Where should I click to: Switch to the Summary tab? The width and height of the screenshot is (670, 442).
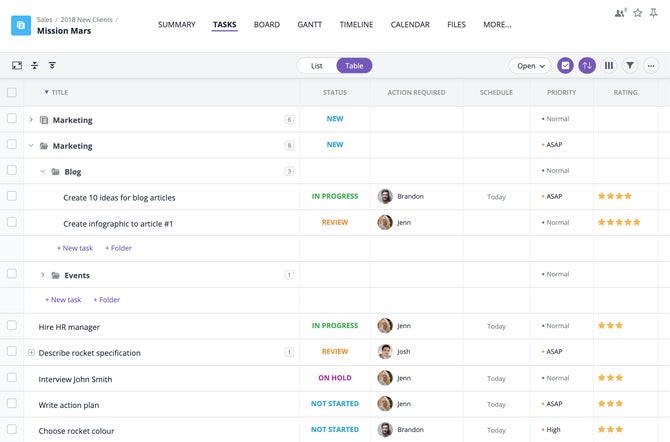tap(176, 25)
